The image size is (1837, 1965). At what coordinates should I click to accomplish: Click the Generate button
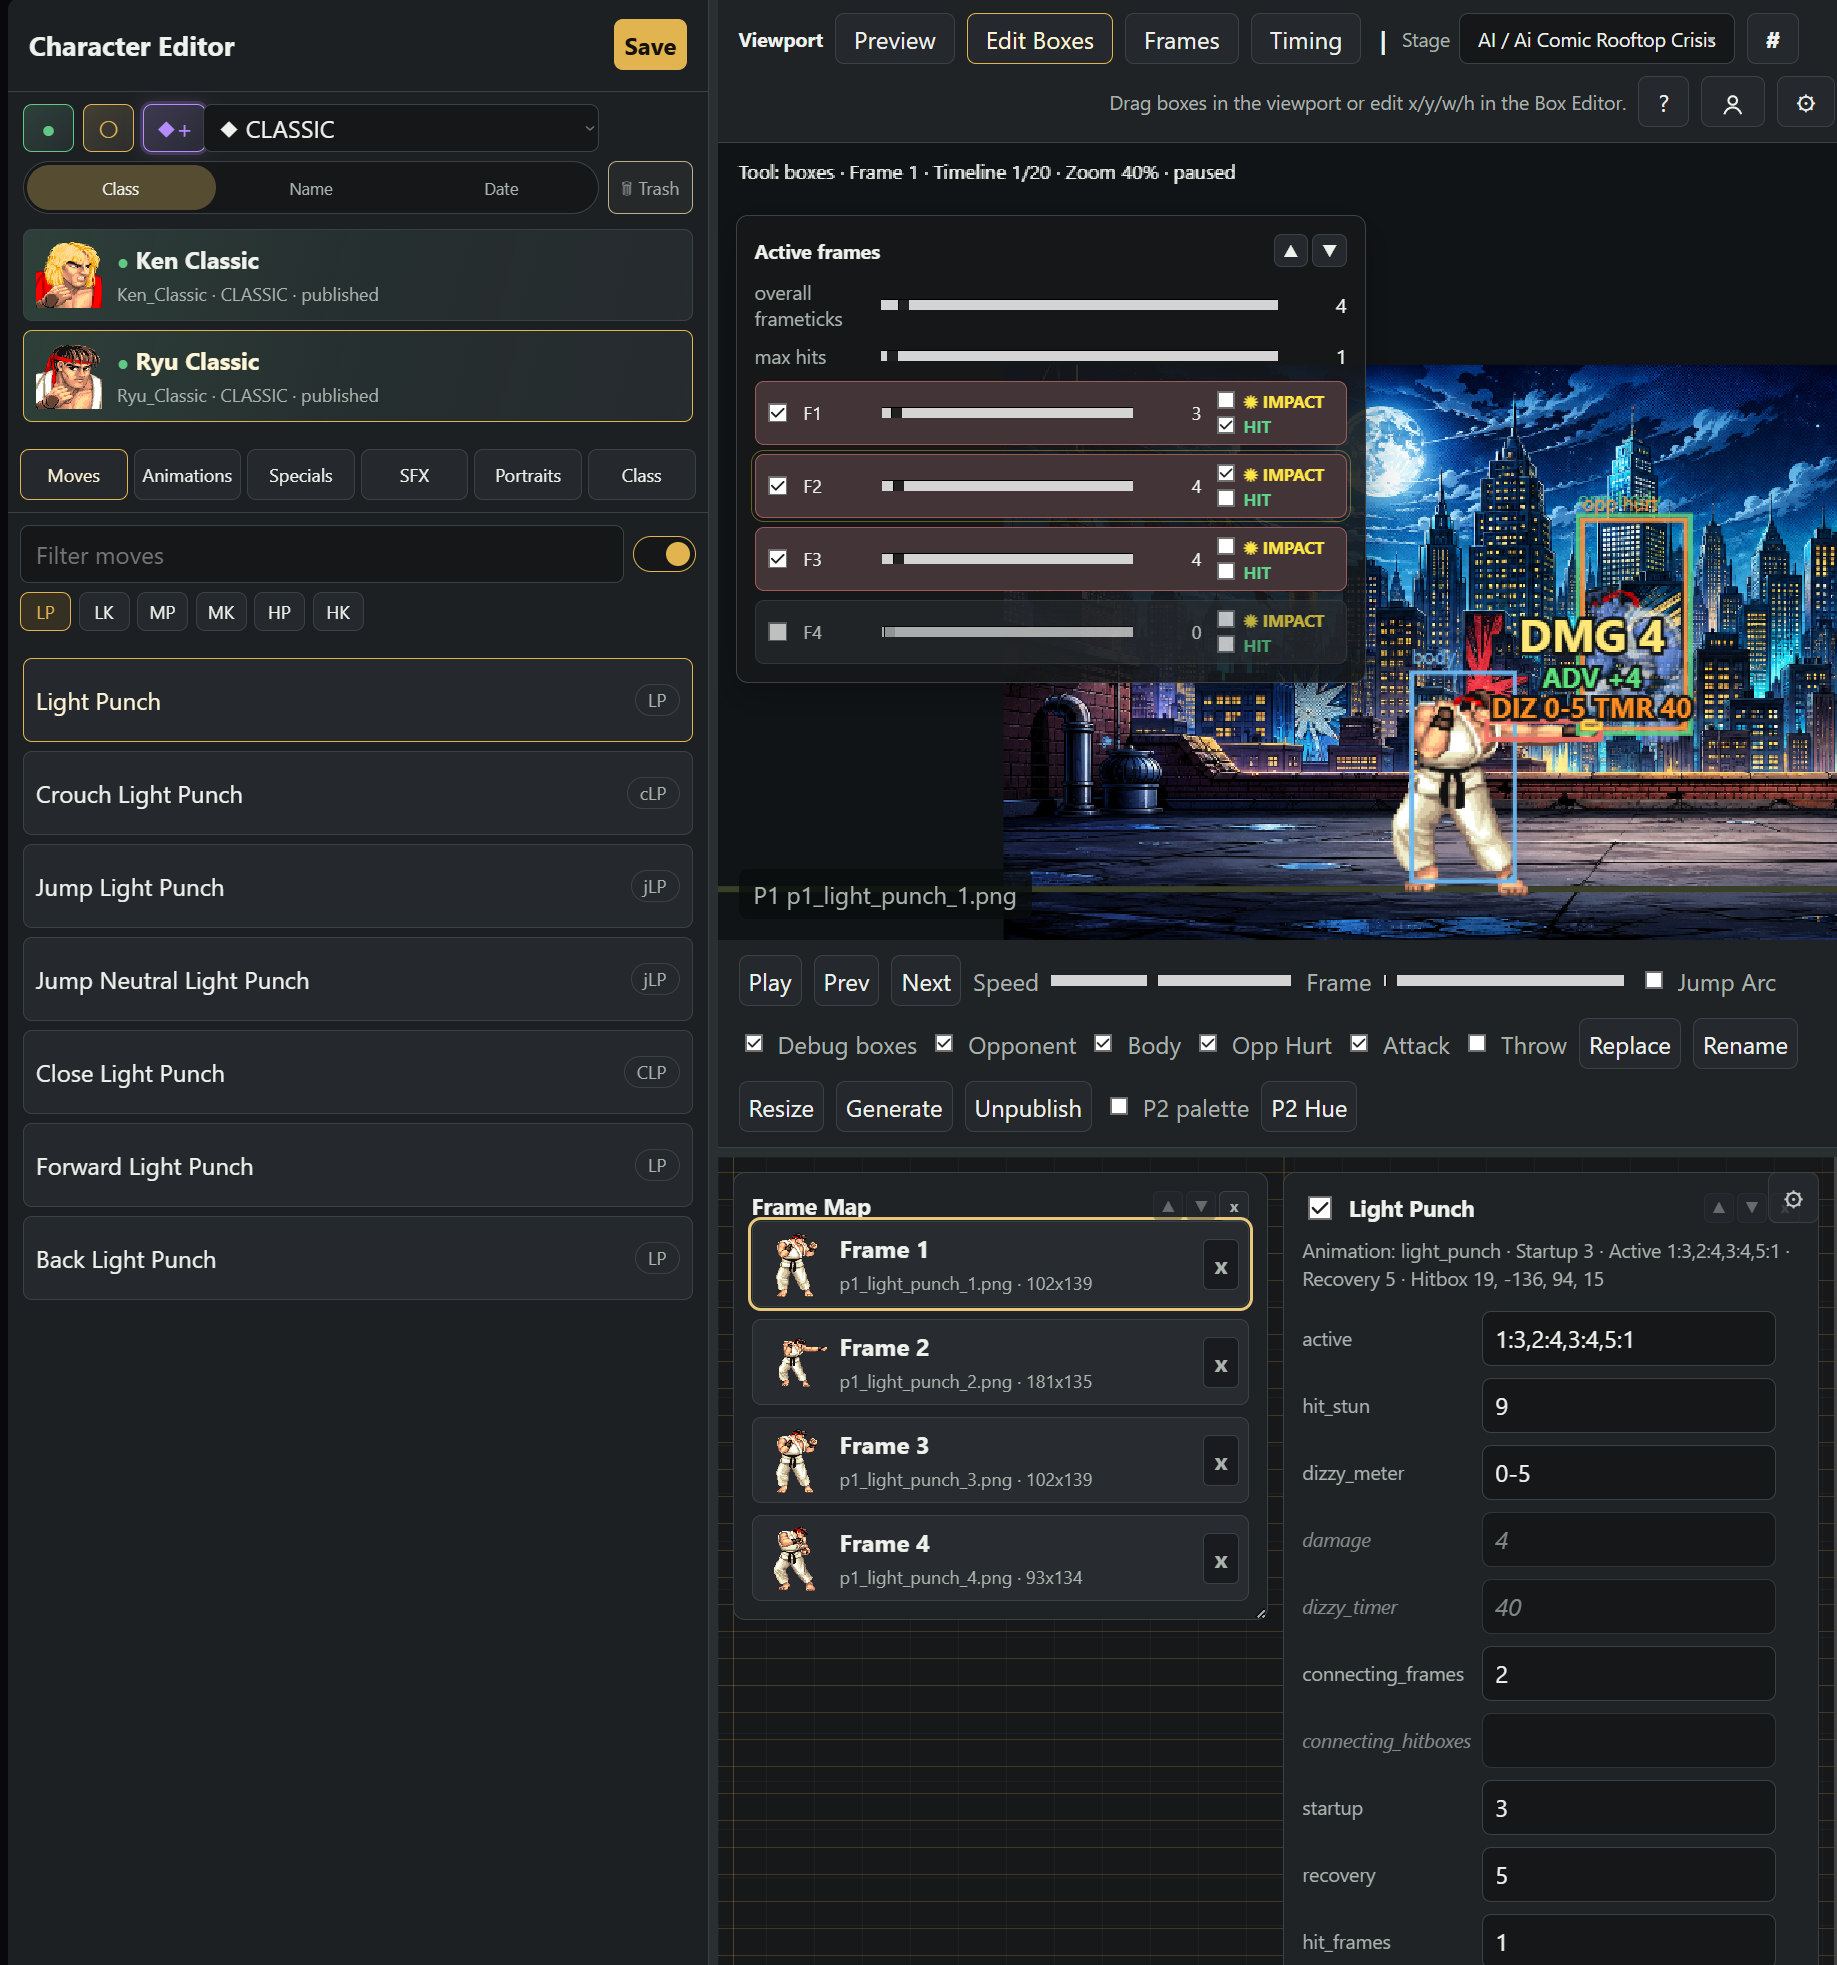[894, 1108]
